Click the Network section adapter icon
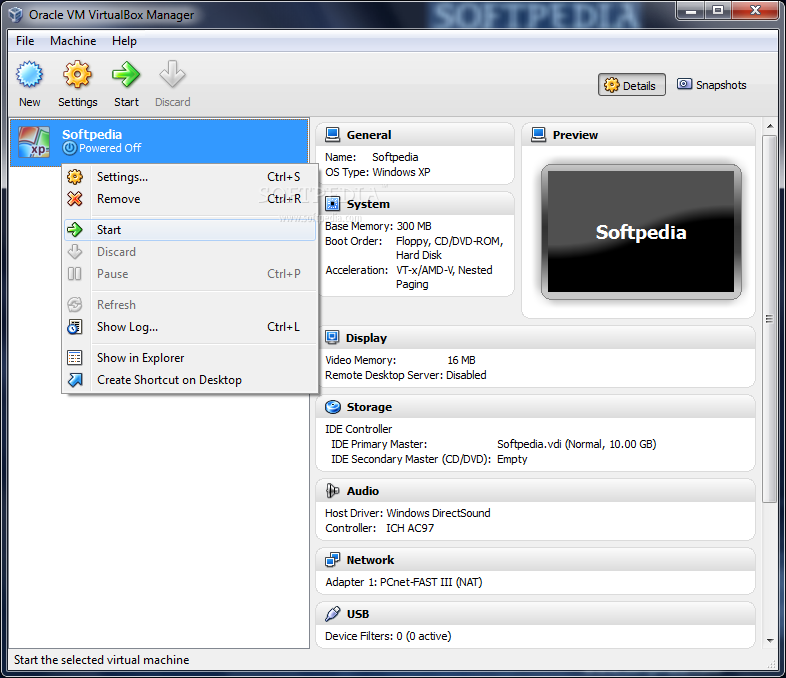Viewport: 786px width, 678px height. pos(332,560)
